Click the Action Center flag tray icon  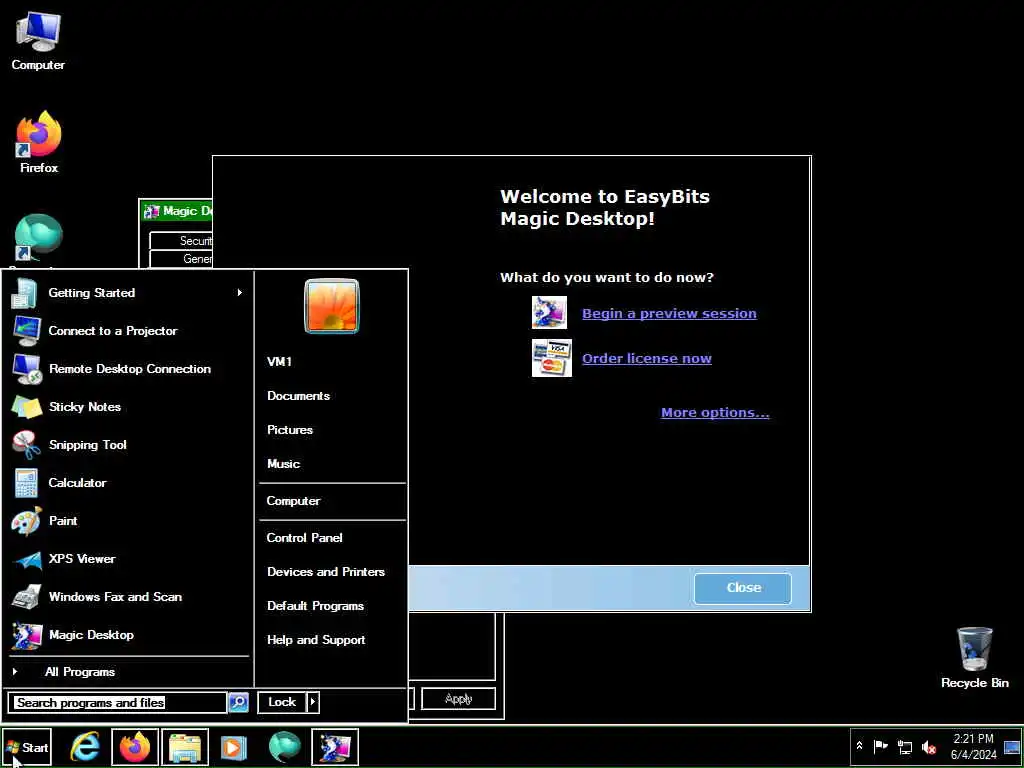tap(880, 746)
